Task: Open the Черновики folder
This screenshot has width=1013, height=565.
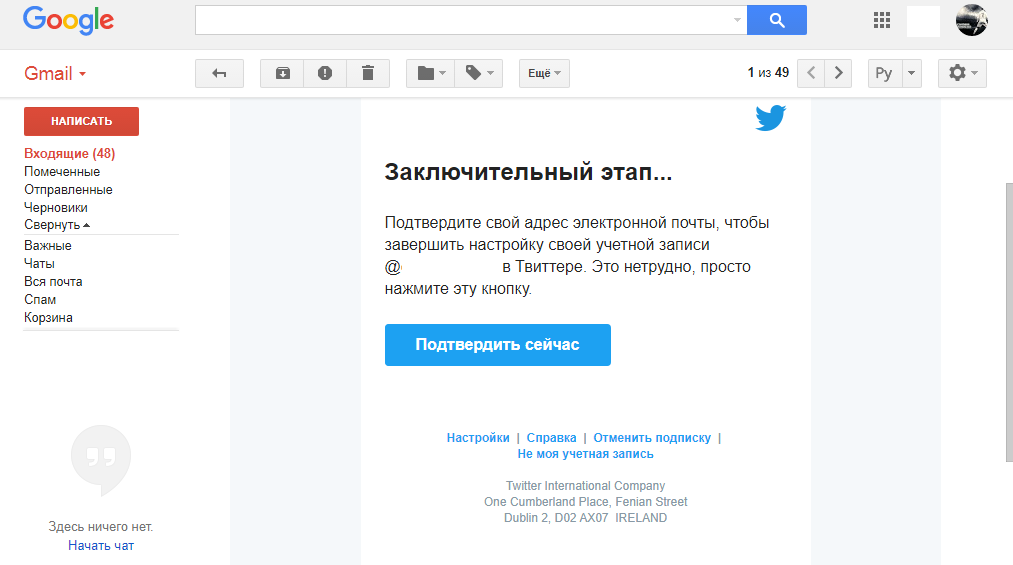Action: [56, 208]
